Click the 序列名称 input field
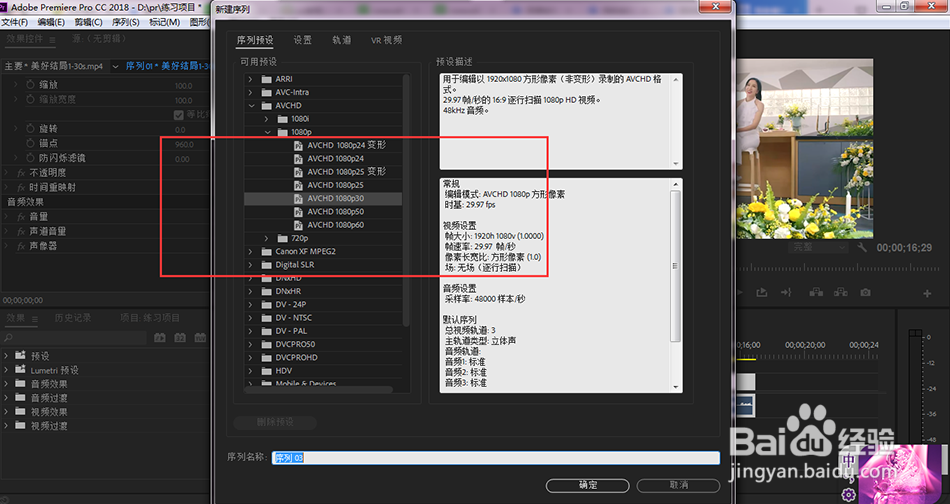This screenshot has height=504, width=950. (x=496, y=458)
